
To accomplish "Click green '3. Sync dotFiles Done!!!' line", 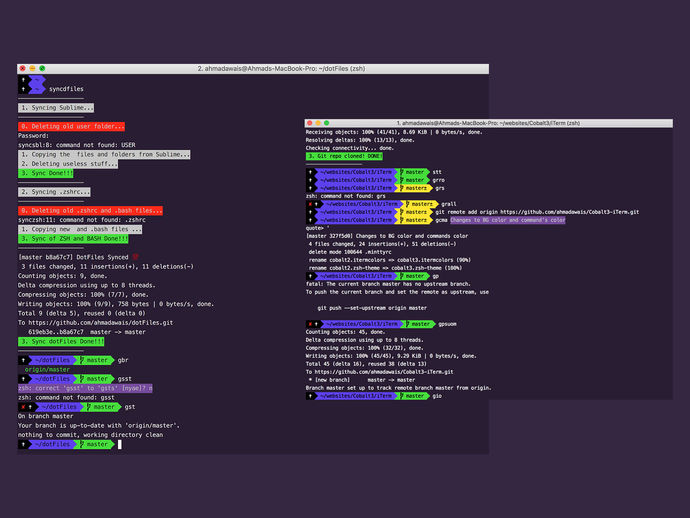I will pyautogui.click(x=61, y=342).
